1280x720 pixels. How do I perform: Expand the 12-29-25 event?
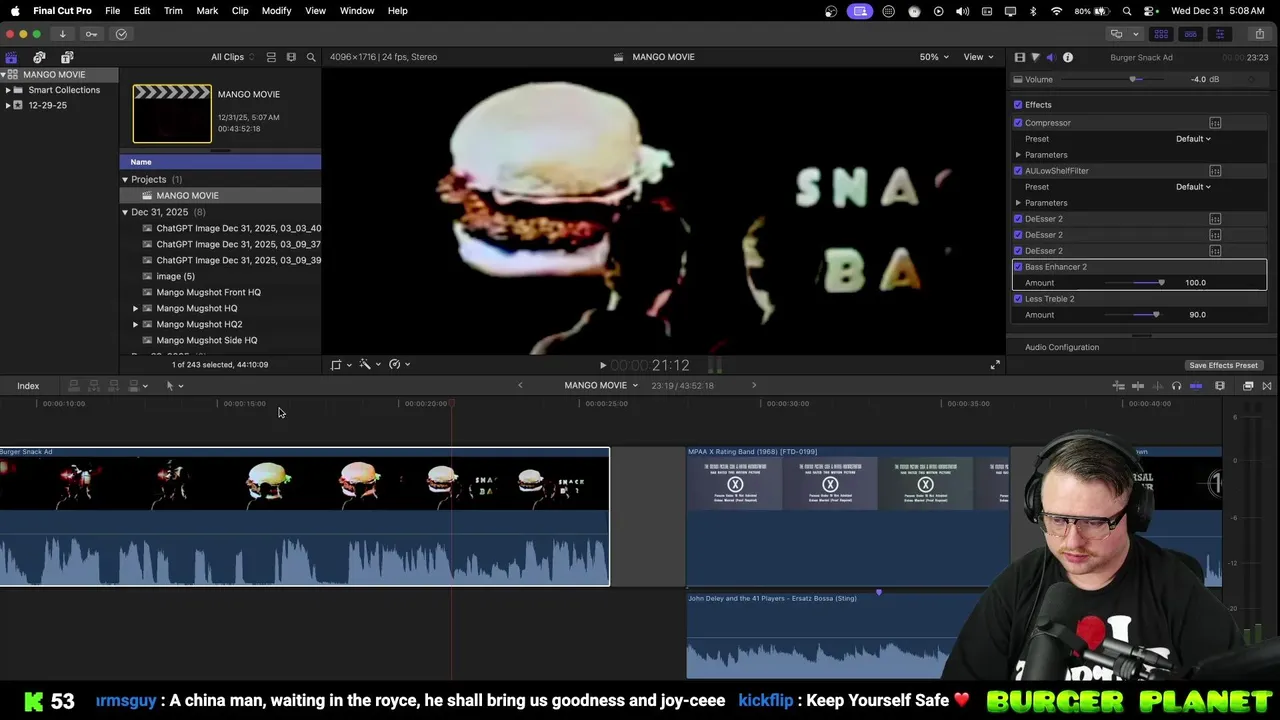pos(8,105)
